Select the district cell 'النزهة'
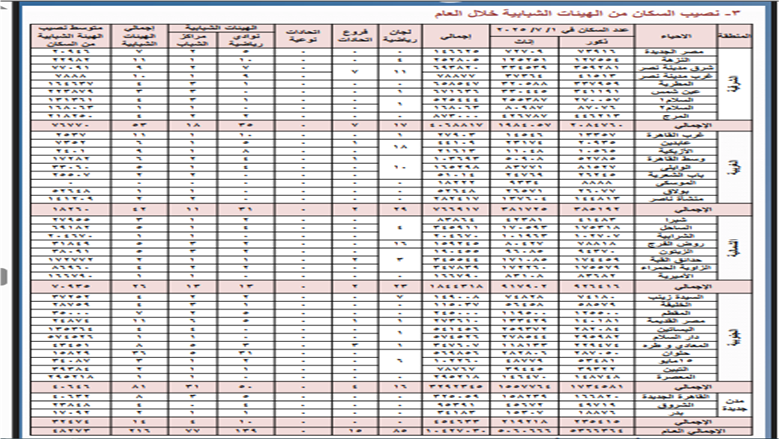 [675, 60]
